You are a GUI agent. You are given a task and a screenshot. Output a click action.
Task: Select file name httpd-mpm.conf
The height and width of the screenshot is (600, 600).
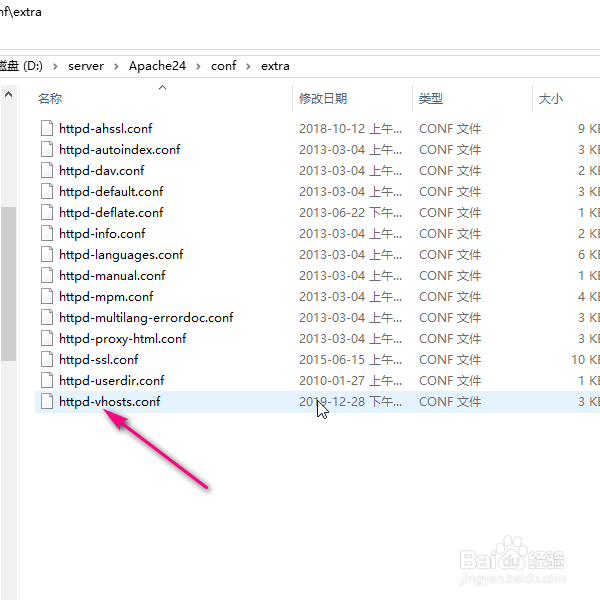pos(106,297)
